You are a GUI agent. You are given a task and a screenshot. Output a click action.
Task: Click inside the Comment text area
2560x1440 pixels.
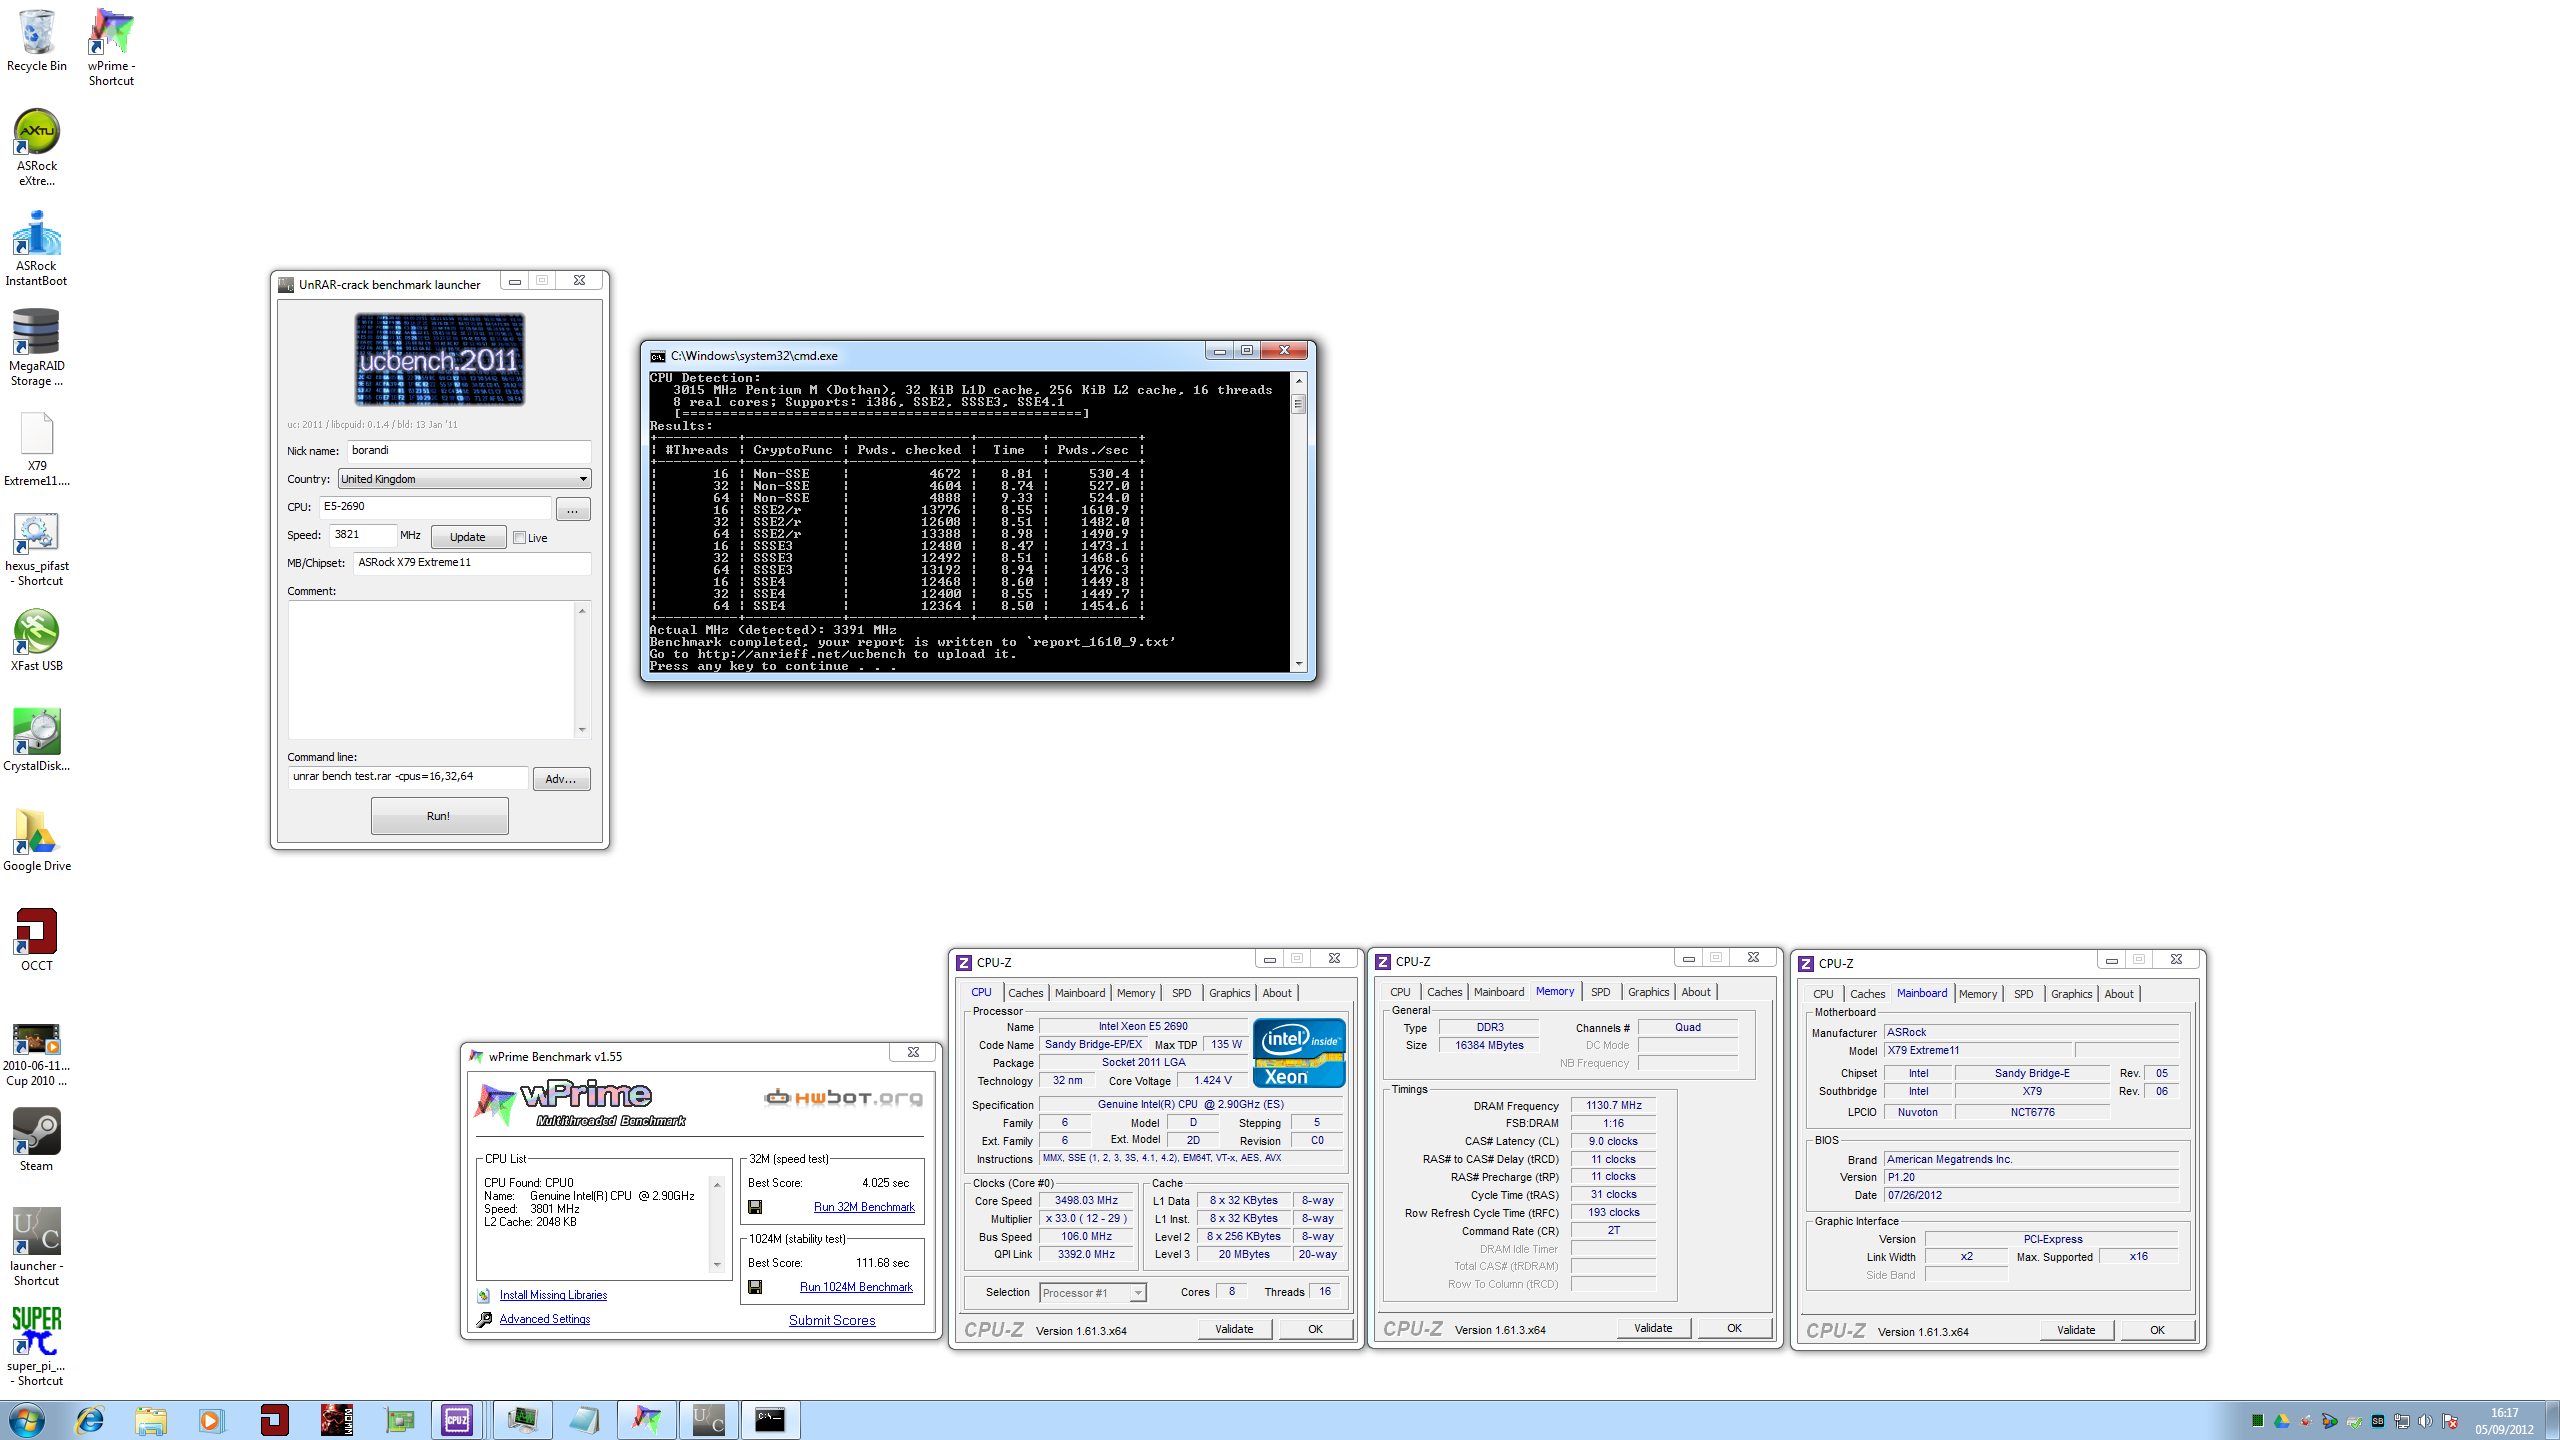click(x=432, y=670)
